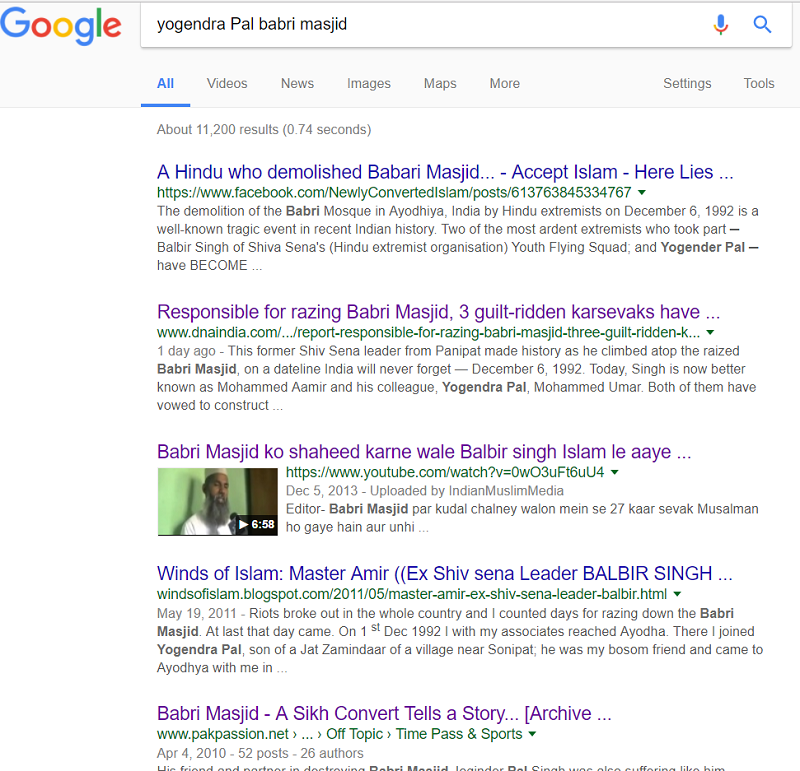Open the Maps tab
Viewport: 800px width, 771px height.
[440, 83]
